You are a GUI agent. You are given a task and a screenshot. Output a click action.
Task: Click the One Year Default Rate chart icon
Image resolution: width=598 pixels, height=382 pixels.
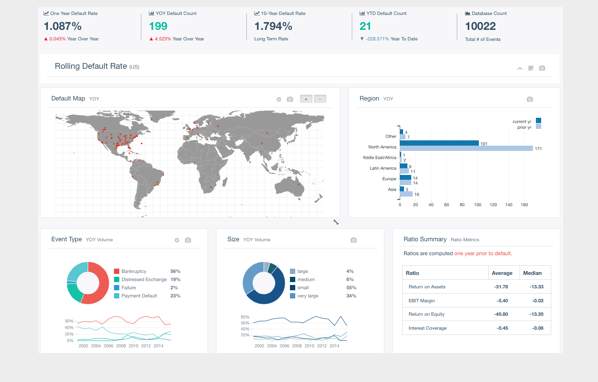click(46, 13)
